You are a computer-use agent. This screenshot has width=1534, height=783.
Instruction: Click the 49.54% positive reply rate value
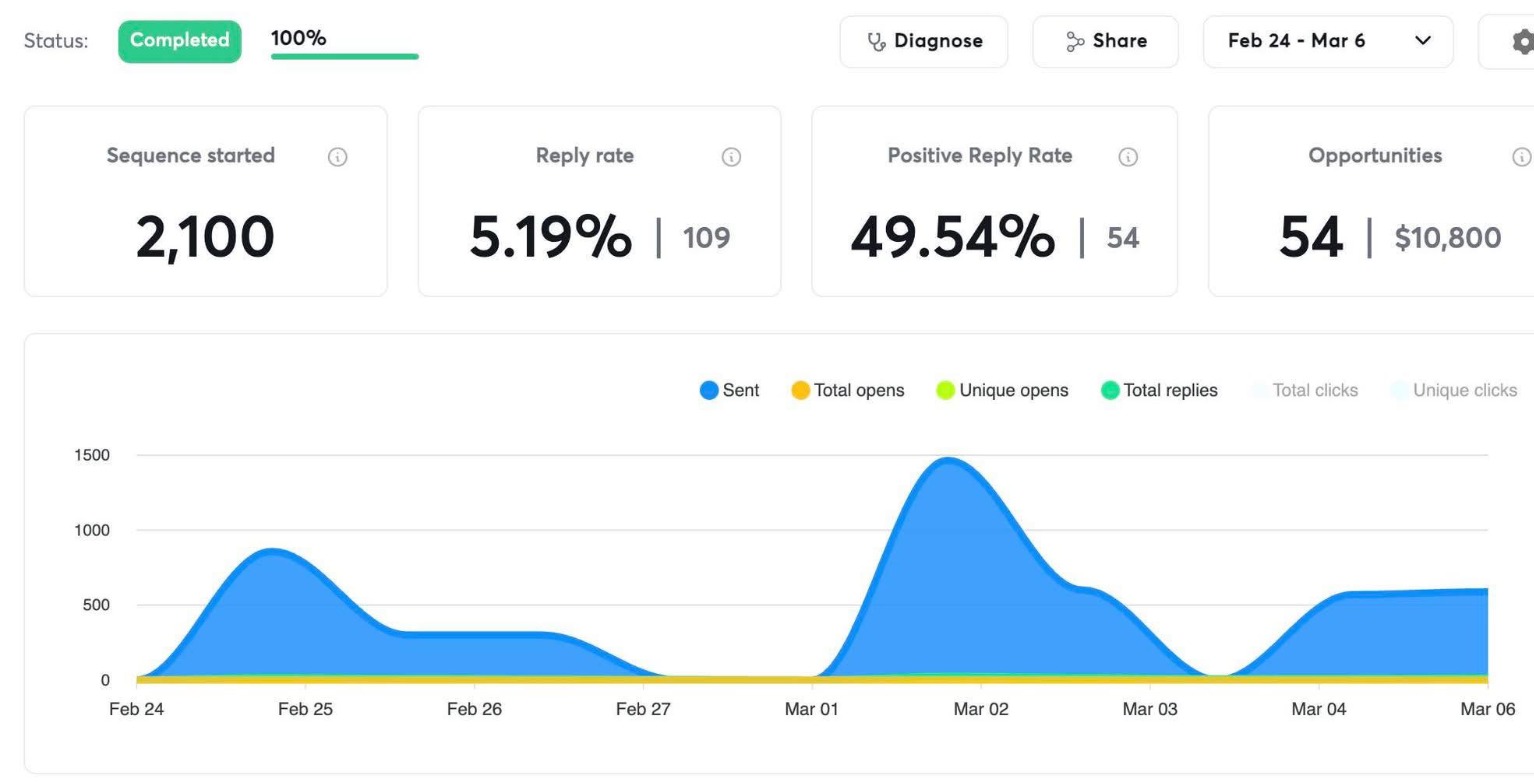point(952,237)
